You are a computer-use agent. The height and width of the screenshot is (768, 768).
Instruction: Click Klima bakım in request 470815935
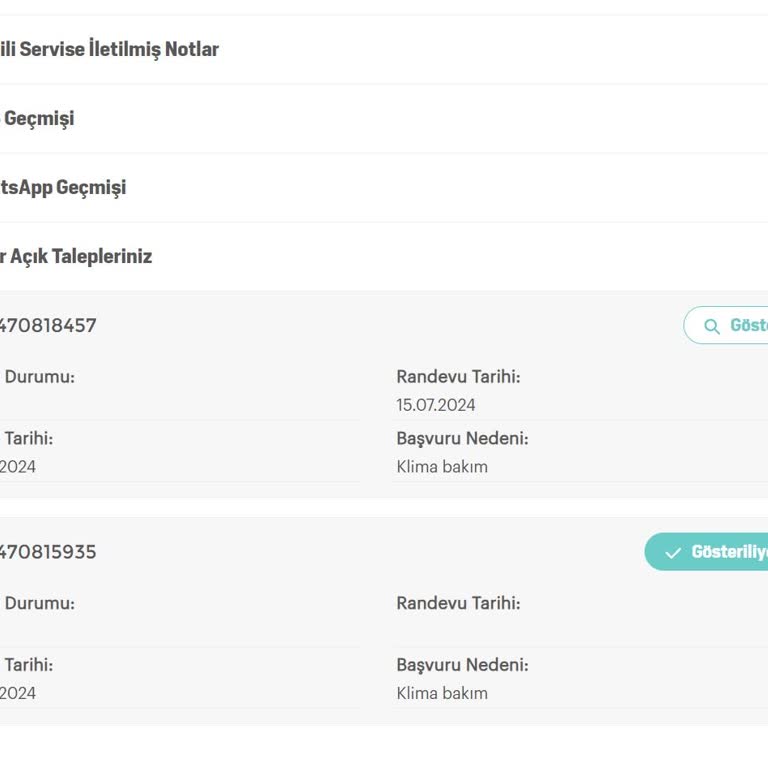[x=442, y=693]
